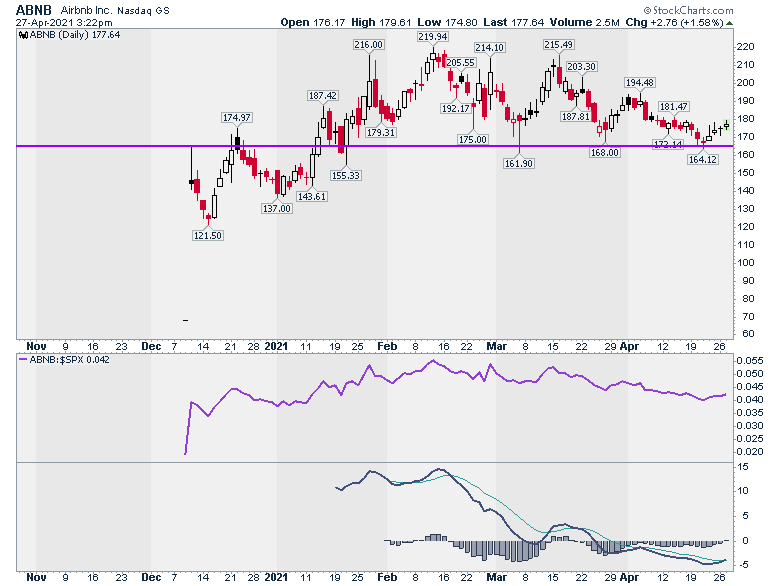This screenshot has height=586, width=780.
Task: Click the 214.10 high price label
Action: coord(489,48)
